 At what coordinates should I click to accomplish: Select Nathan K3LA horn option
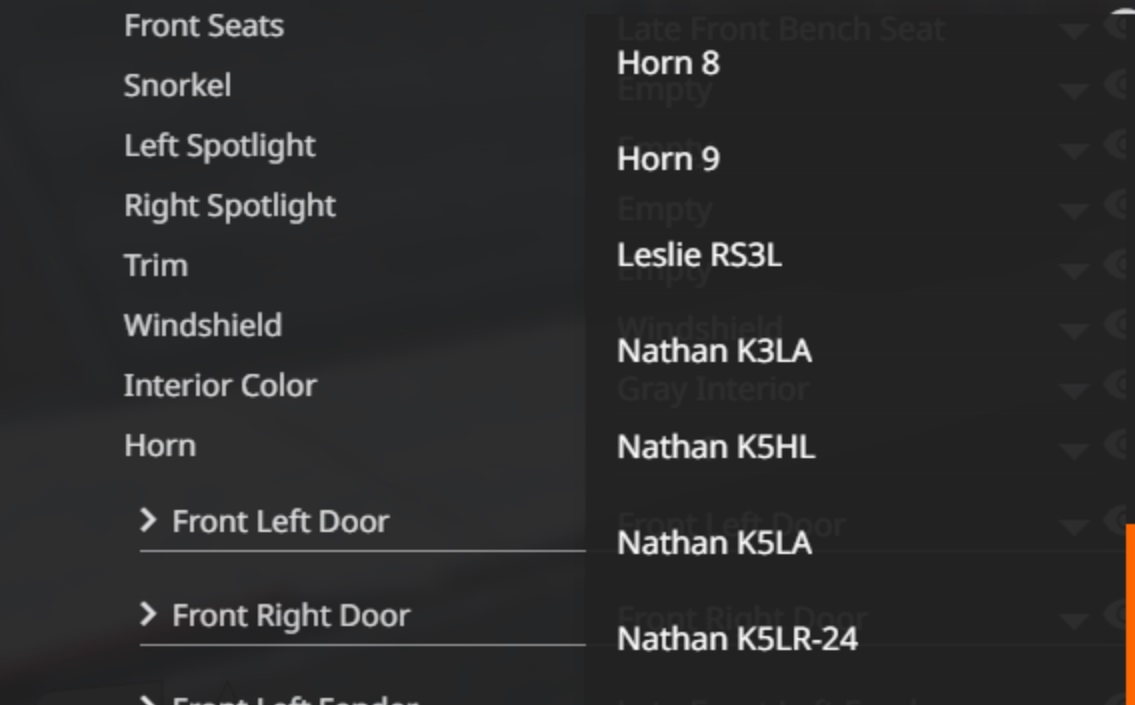714,351
